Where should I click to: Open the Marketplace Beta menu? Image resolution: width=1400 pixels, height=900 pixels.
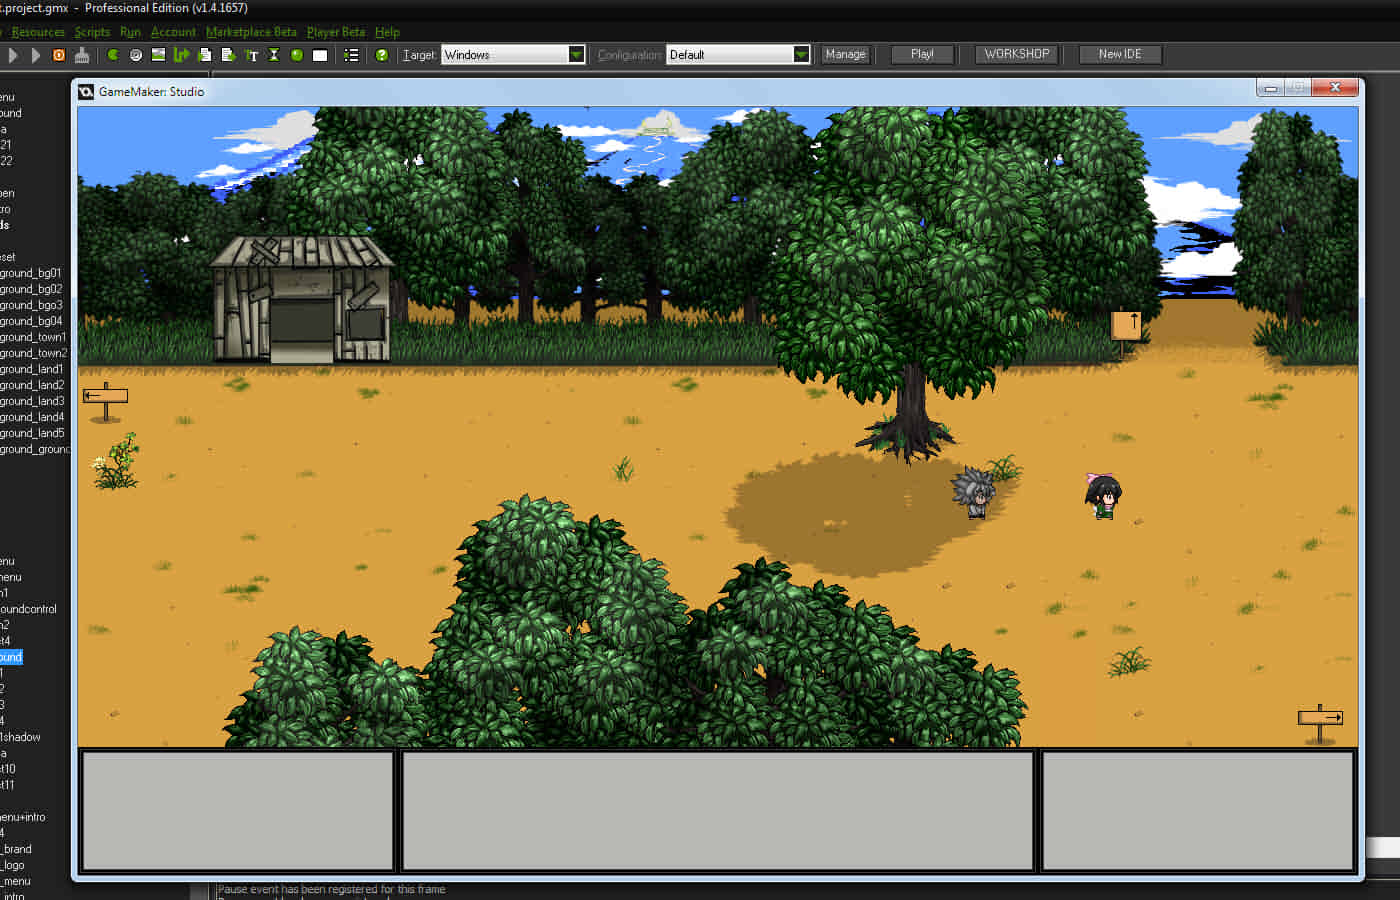click(251, 32)
